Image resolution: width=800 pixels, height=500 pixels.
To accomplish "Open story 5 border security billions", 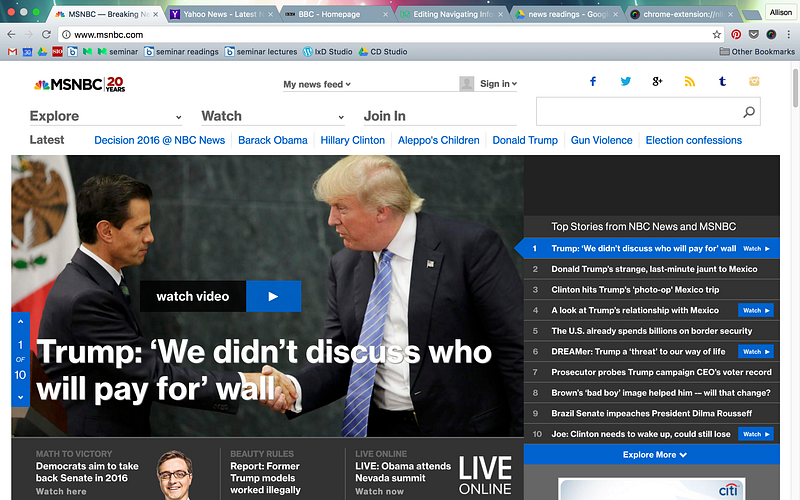I will (652, 331).
